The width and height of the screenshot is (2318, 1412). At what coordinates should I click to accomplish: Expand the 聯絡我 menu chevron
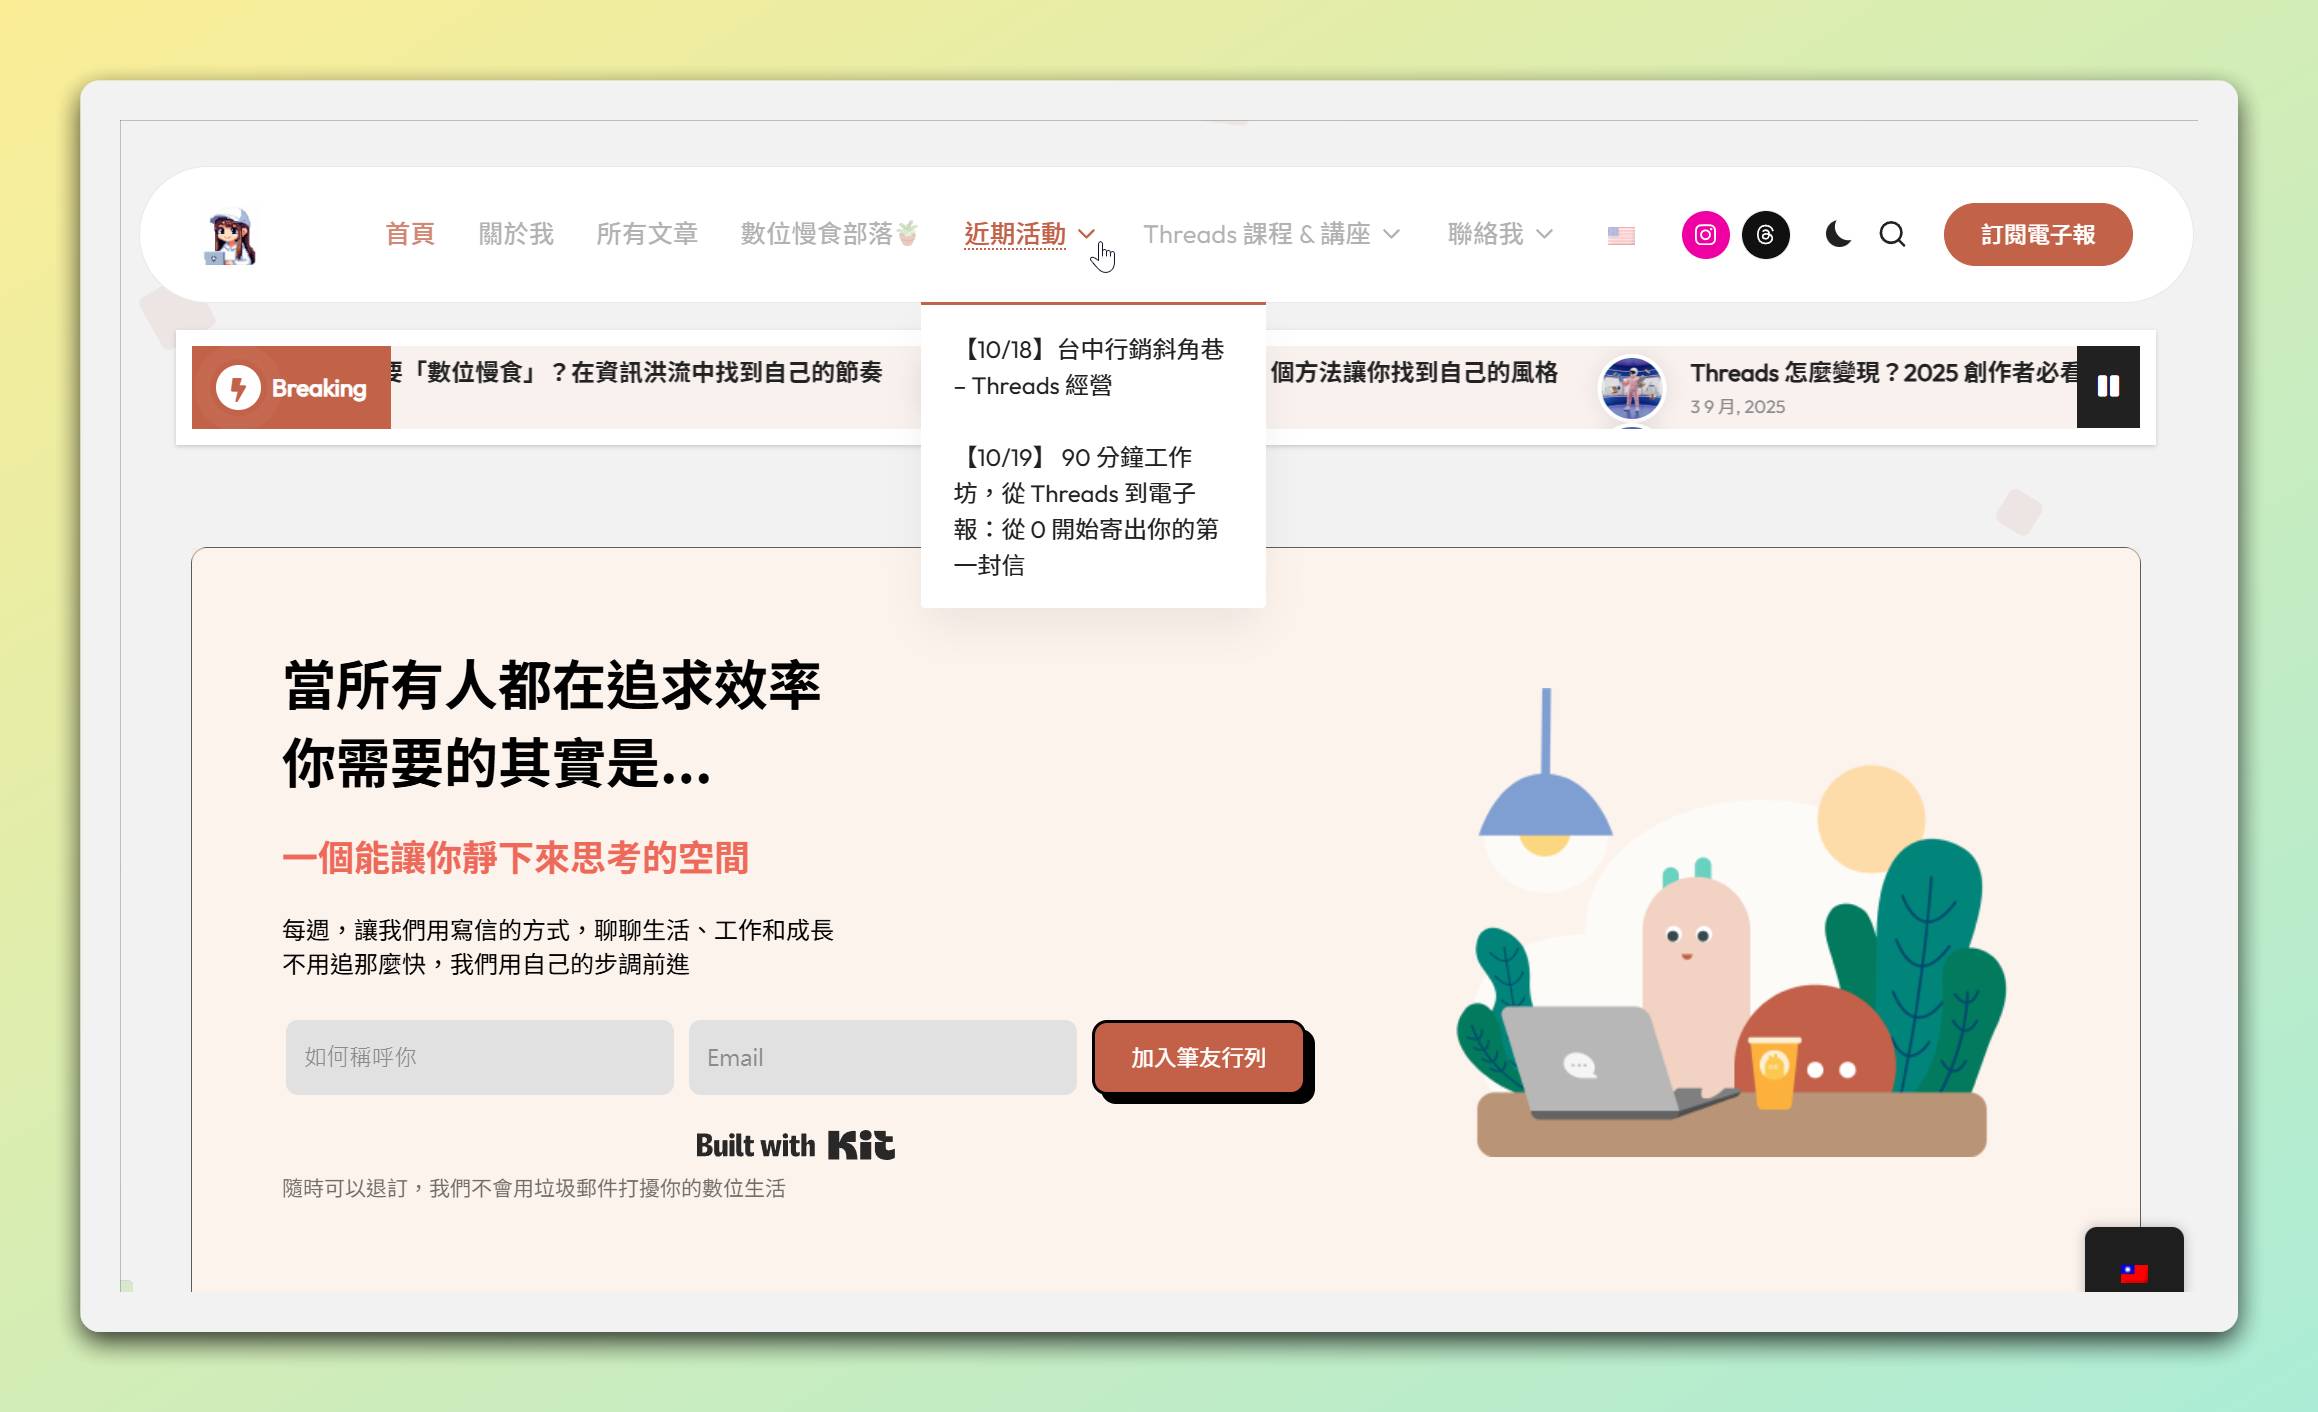pos(1544,234)
